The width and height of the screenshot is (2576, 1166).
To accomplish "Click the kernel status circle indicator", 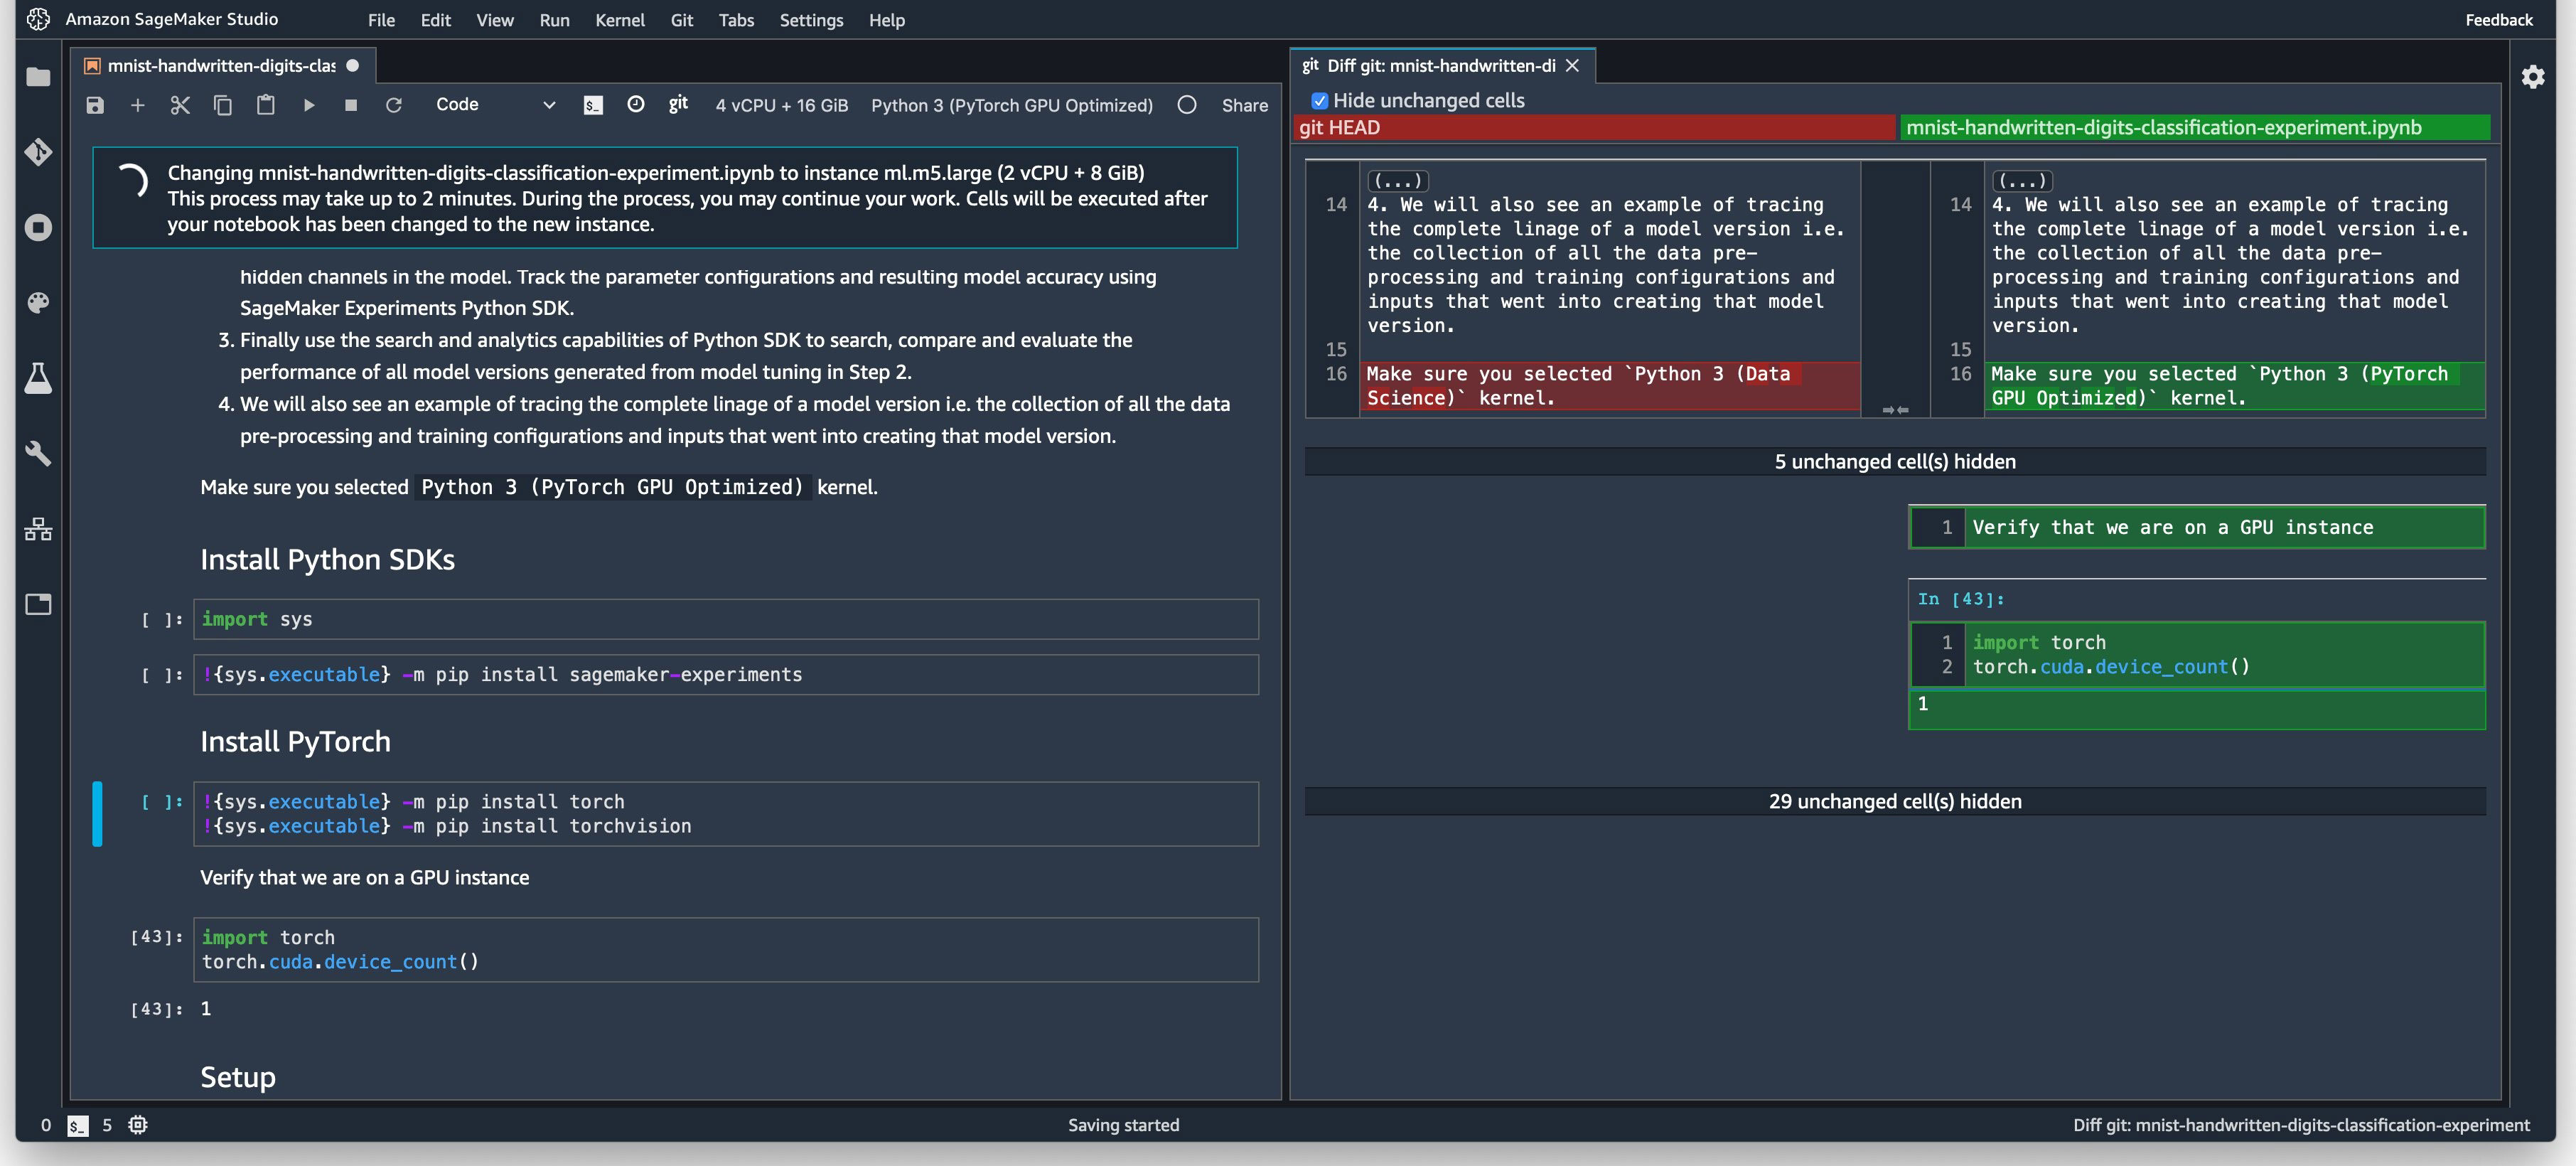I will (1187, 105).
